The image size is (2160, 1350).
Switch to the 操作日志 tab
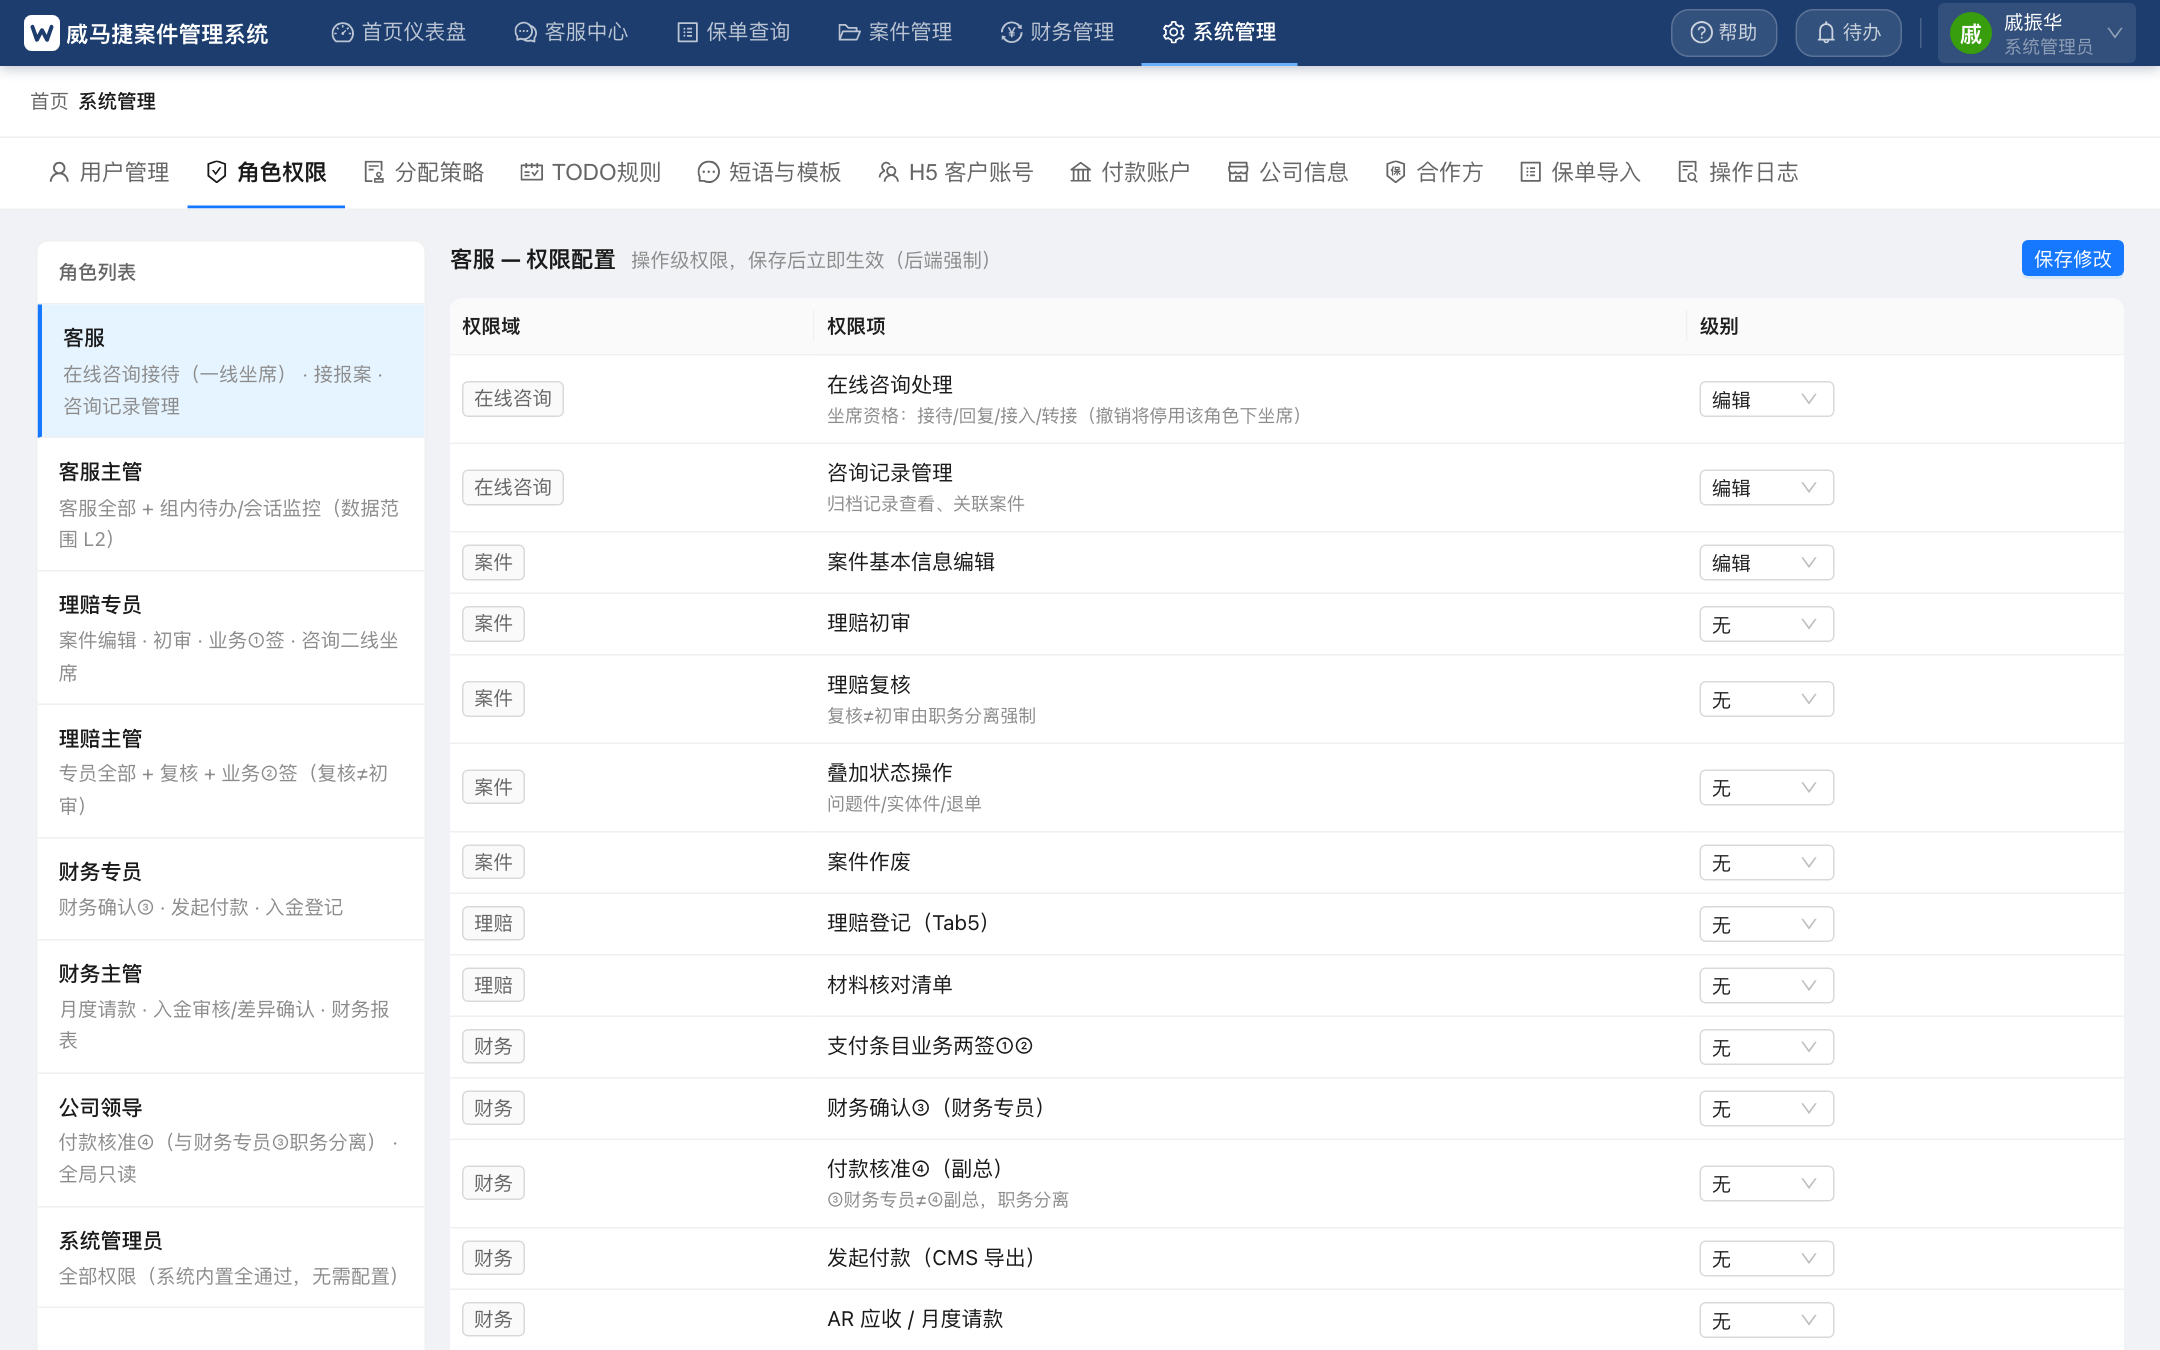1737,172
